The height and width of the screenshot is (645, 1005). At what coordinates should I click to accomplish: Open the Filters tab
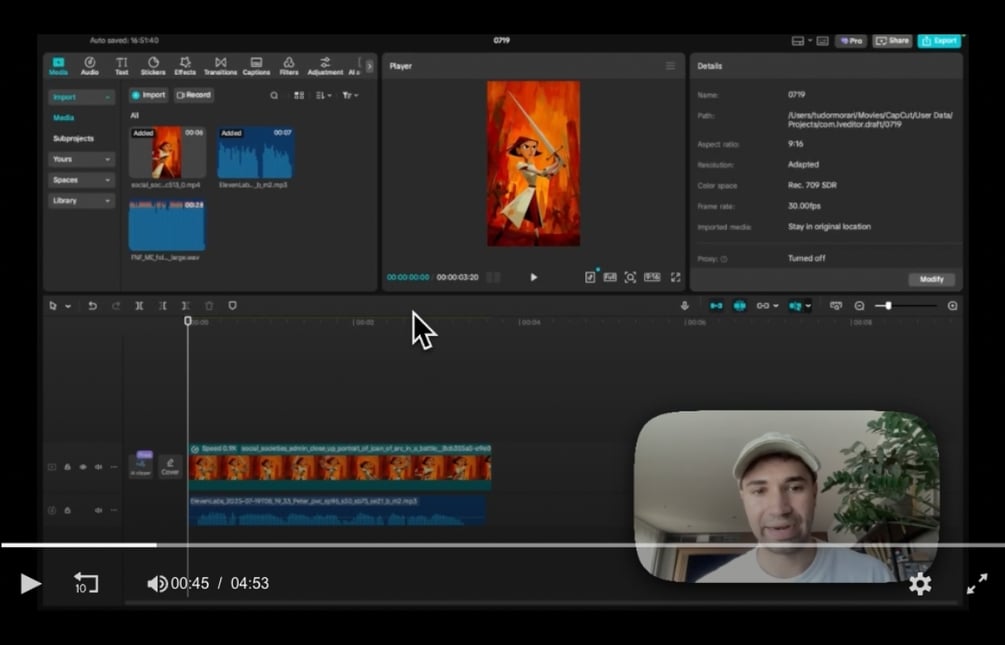[289, 65]
